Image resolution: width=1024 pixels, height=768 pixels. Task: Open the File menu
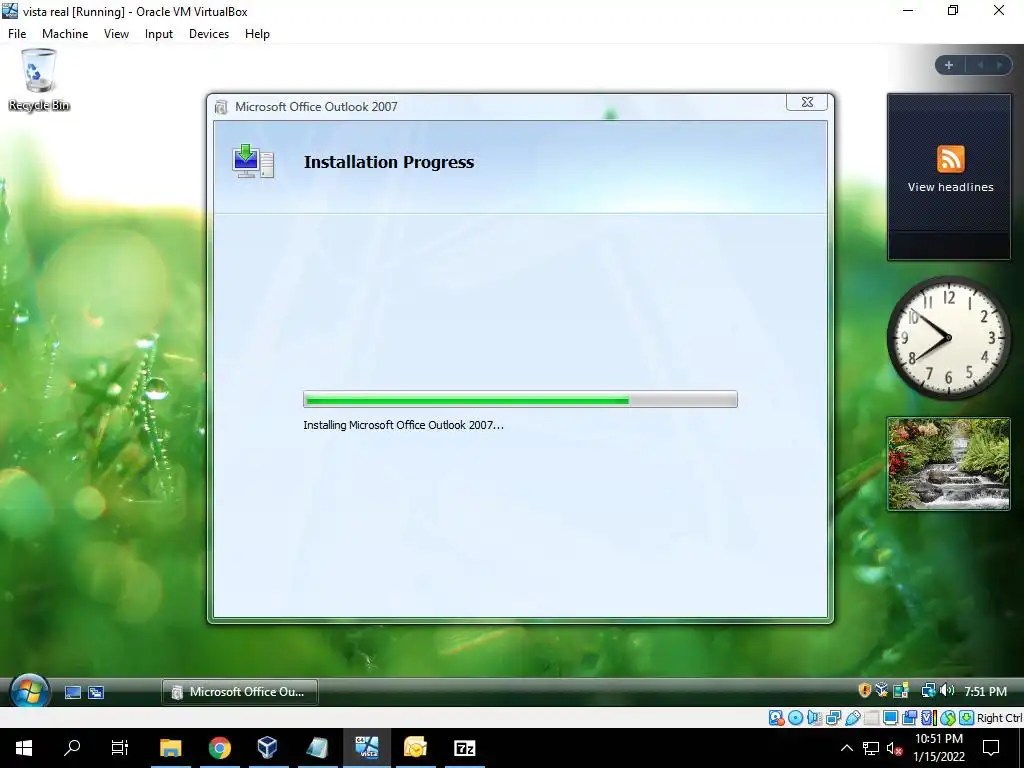pyautogui.click(x=17, y=34)
